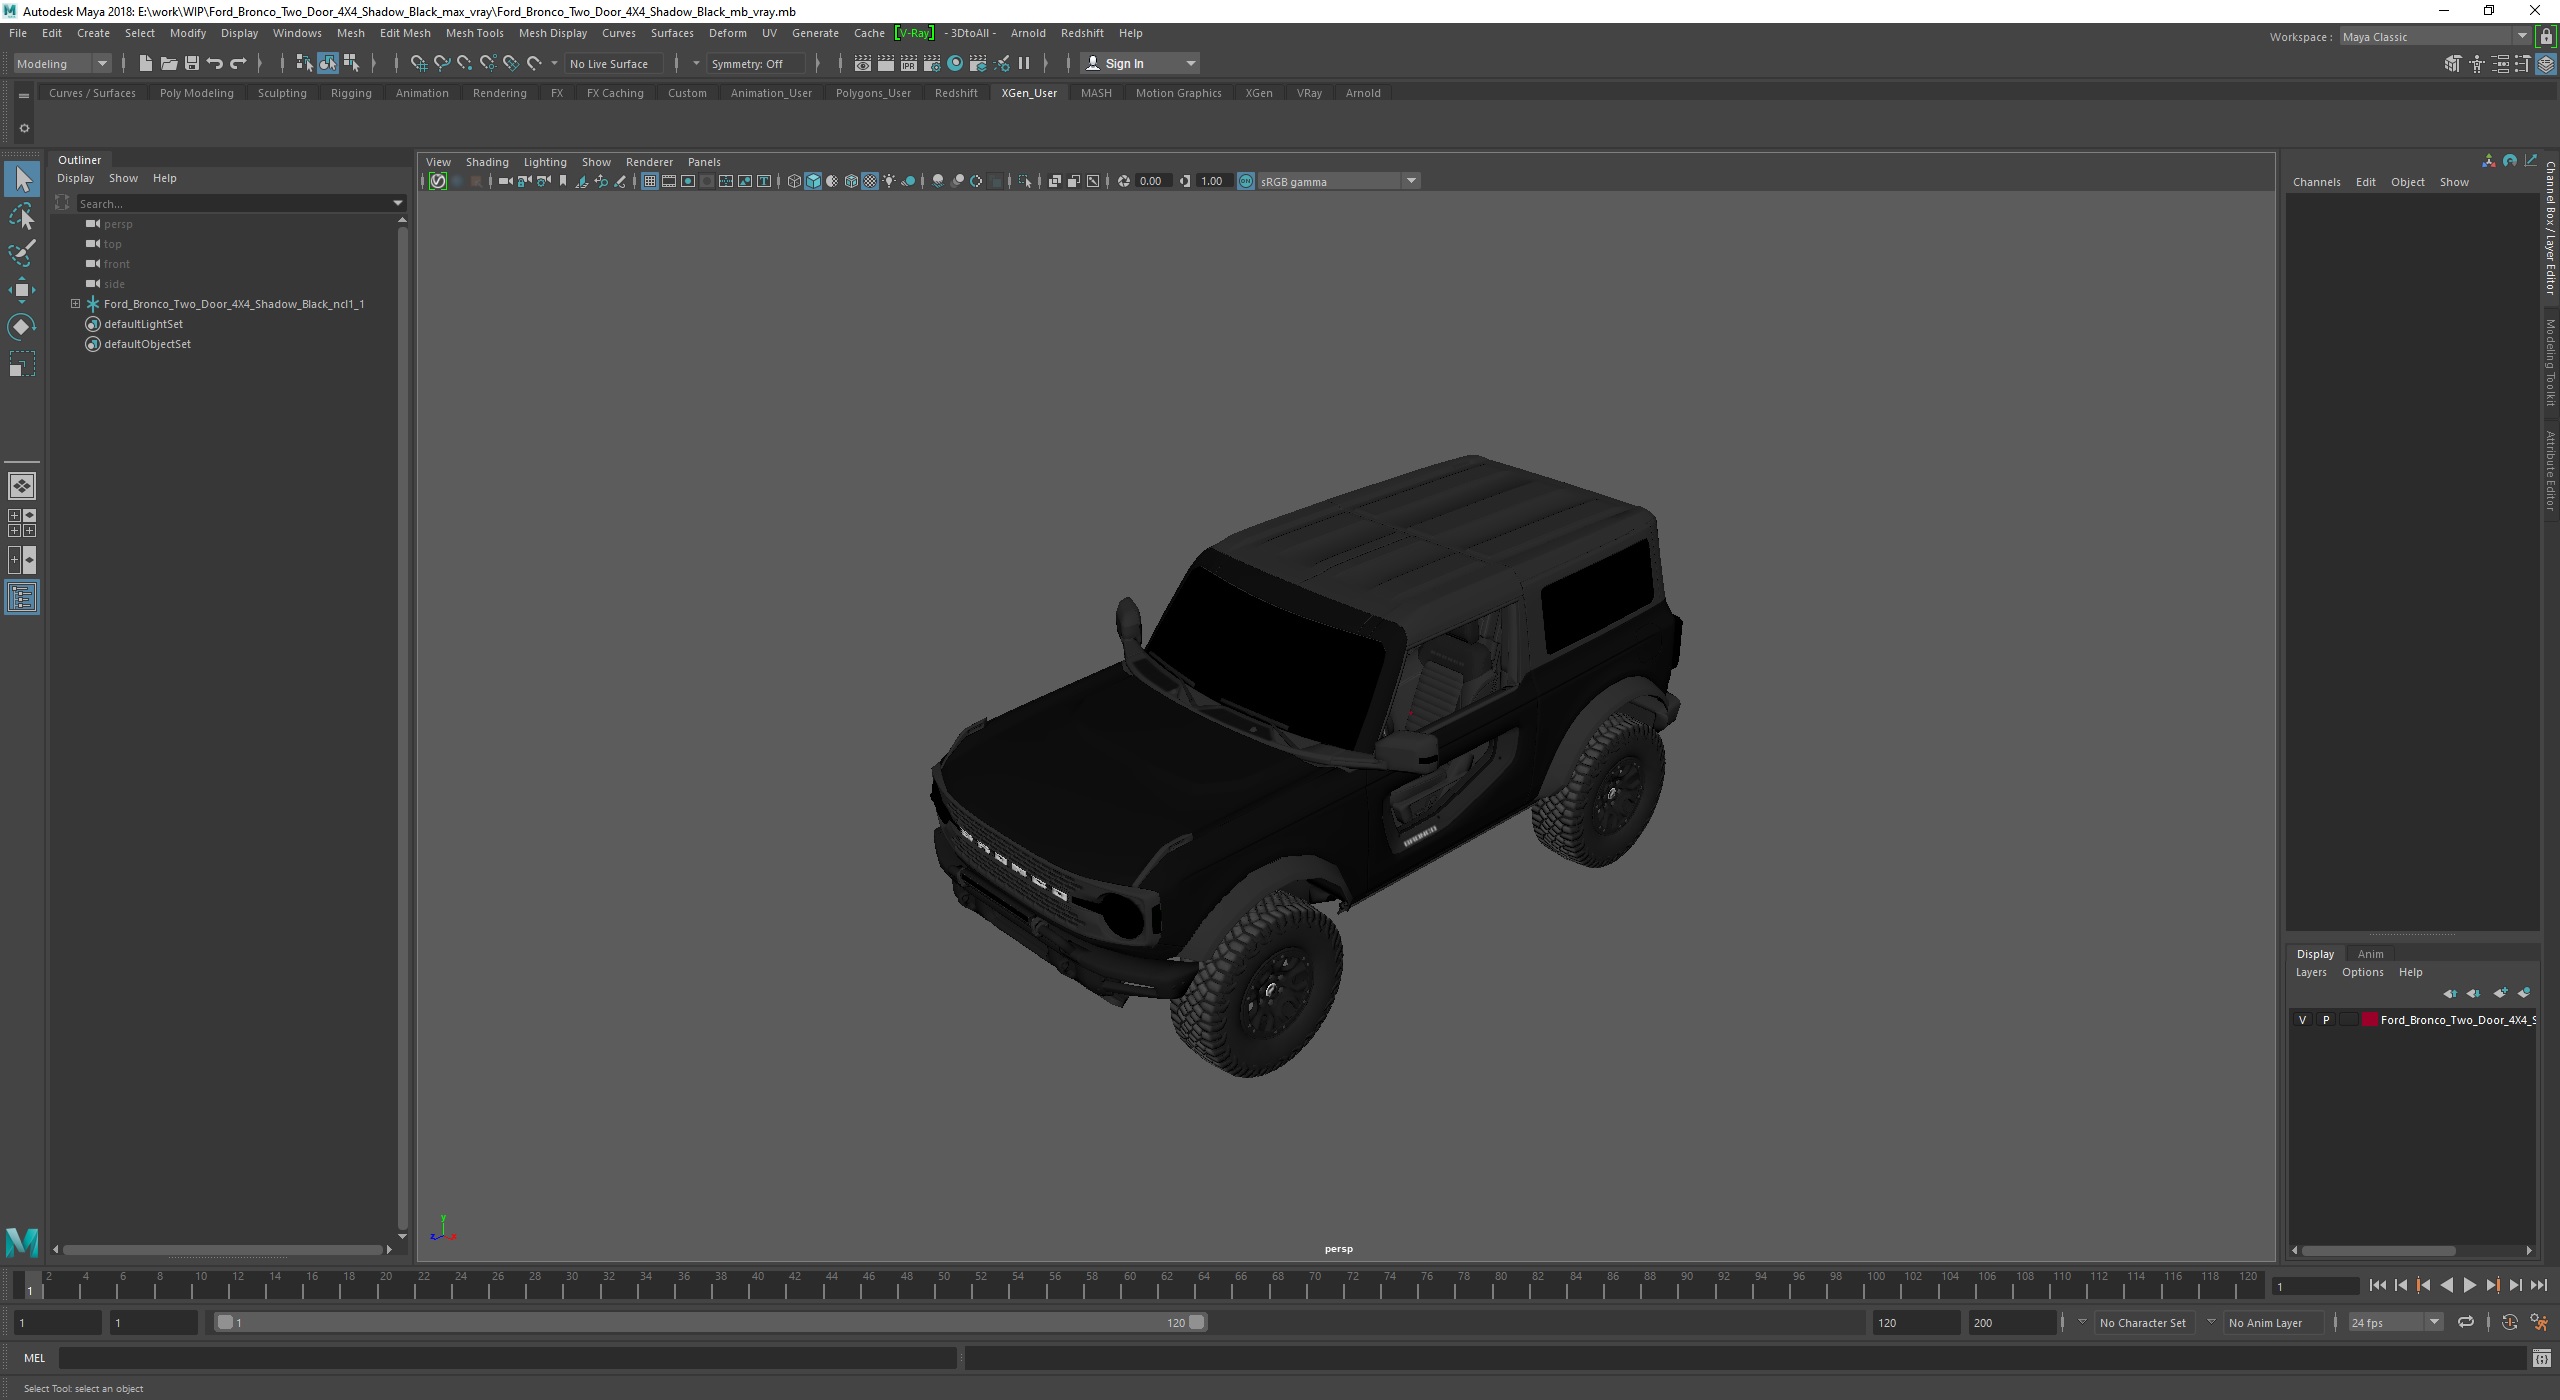Toggle textured display in viewport

[870, 181]
